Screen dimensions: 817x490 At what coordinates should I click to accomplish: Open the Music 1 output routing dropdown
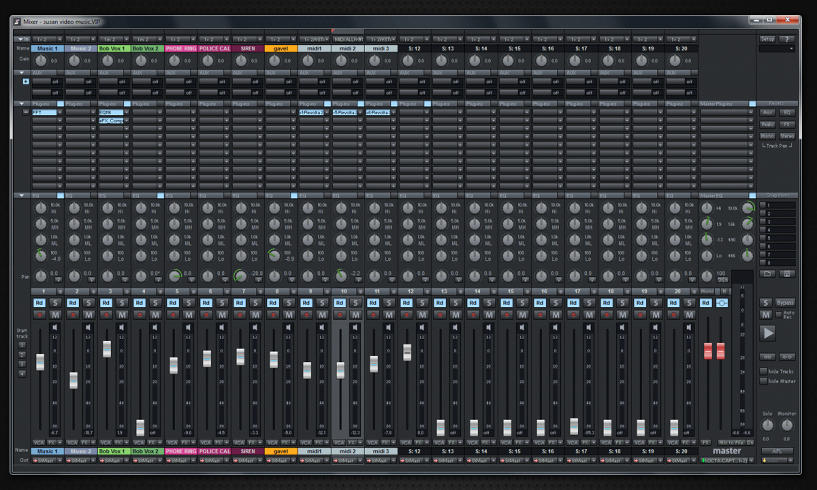click(47, 461)
